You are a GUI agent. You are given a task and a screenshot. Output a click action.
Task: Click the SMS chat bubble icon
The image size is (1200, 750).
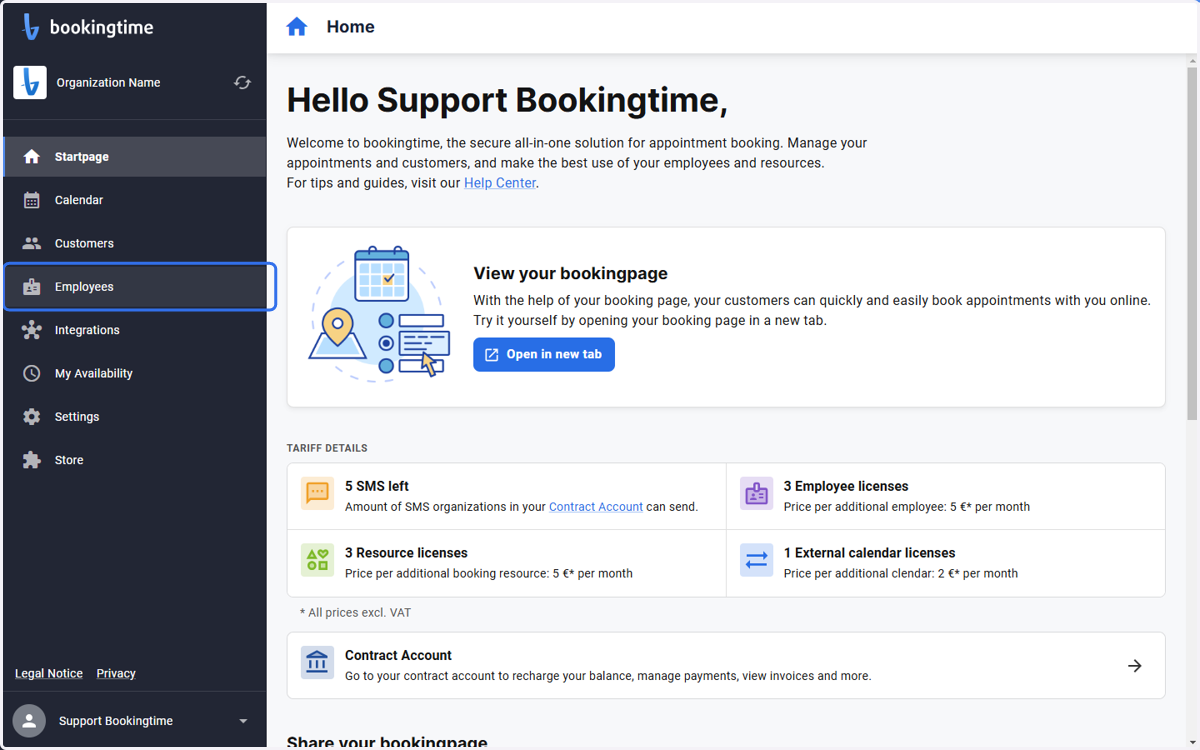[318, 493]
